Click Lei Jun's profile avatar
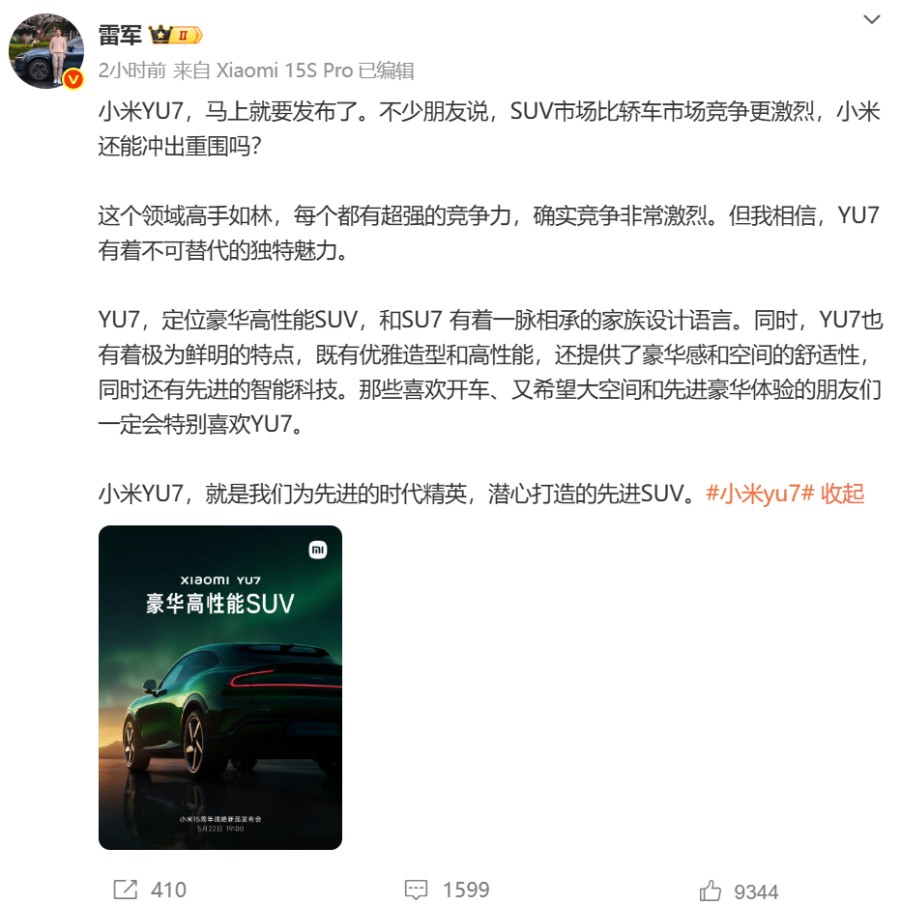The width and height of the screenshot is (900, 905). click(46, 51)
